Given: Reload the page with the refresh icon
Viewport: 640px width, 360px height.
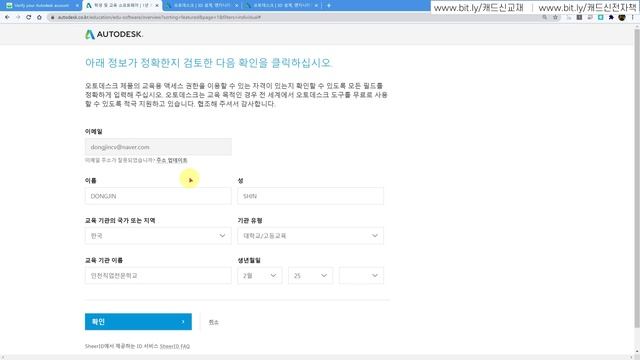Looking at the screenshot, I should pyautogui.click(x=28, y=17).
